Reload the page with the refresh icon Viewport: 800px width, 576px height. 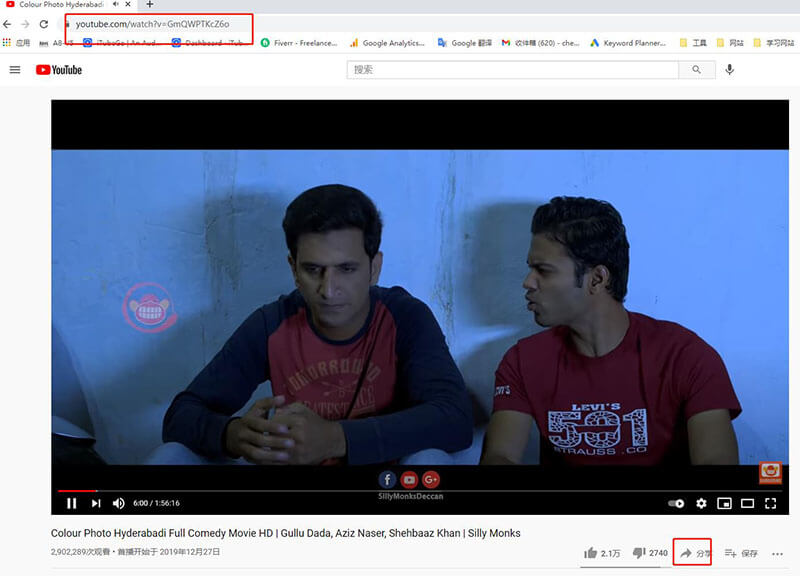pos(44,24)
